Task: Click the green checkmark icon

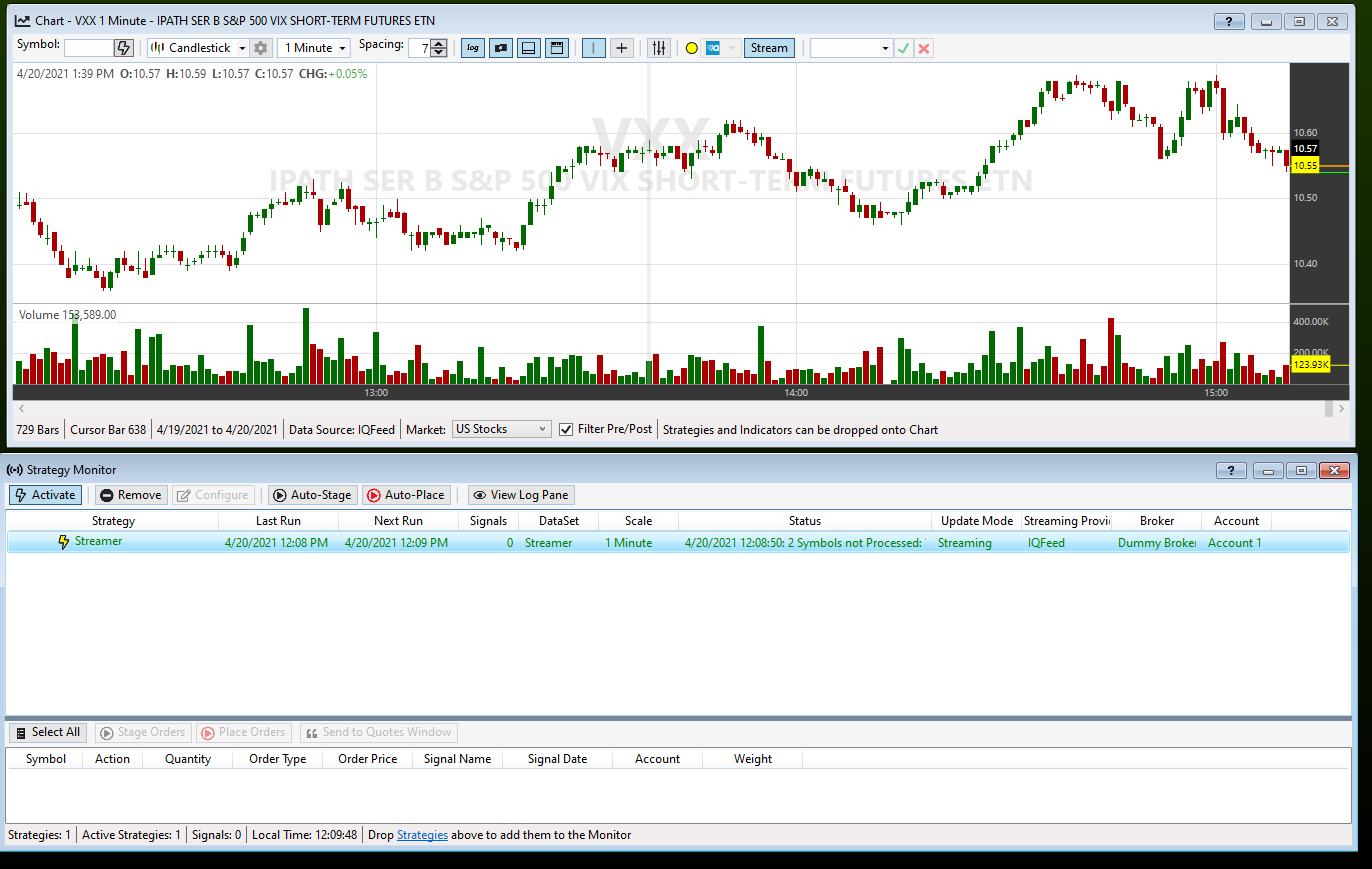Action: click(x=903, y=48)
